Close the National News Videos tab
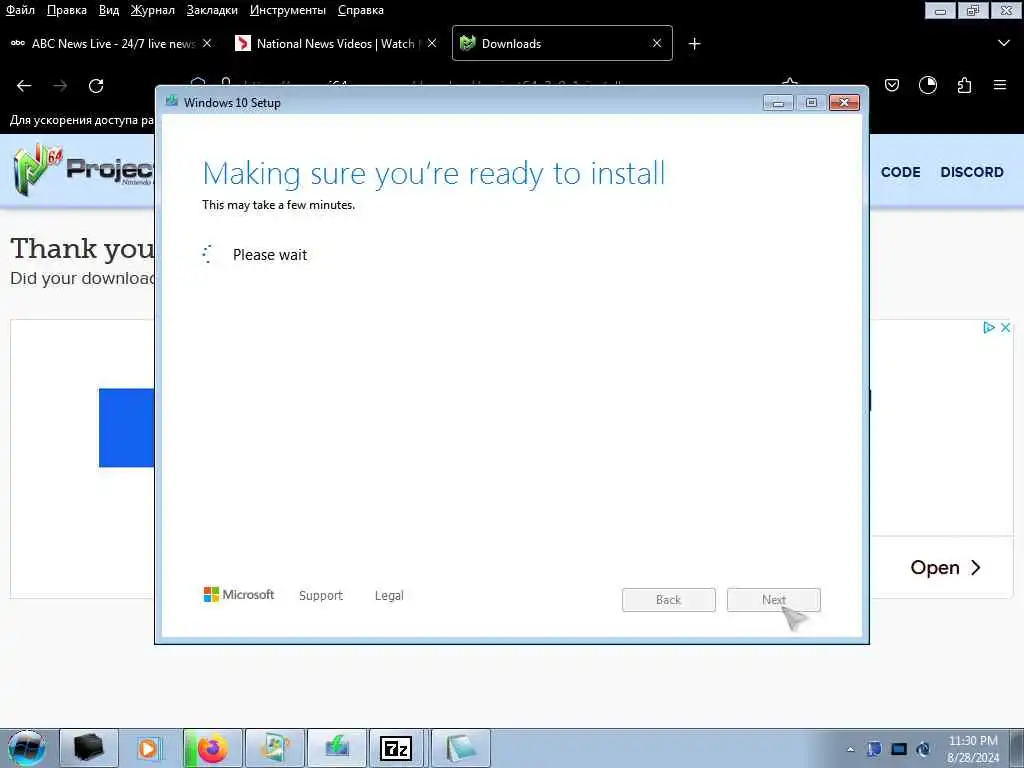 coord(432,43)
